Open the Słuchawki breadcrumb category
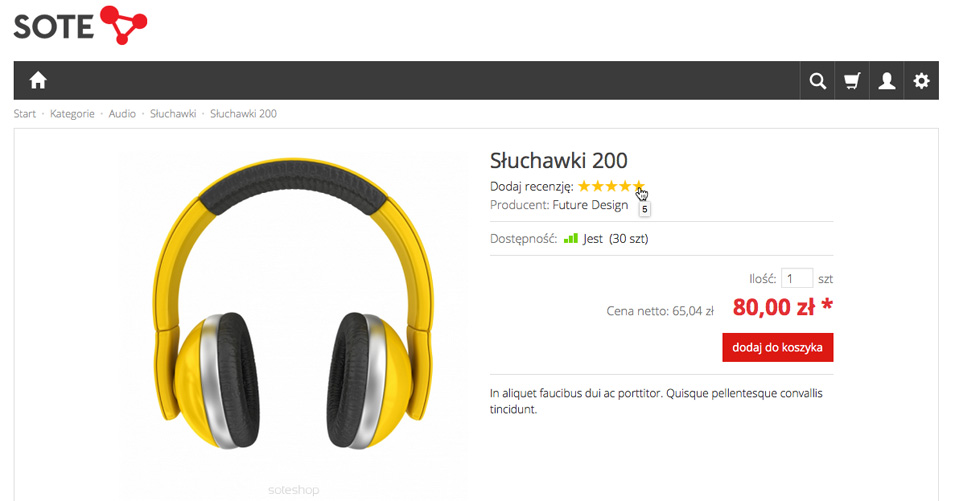955x501 pixels. click(x=173, y=114)
